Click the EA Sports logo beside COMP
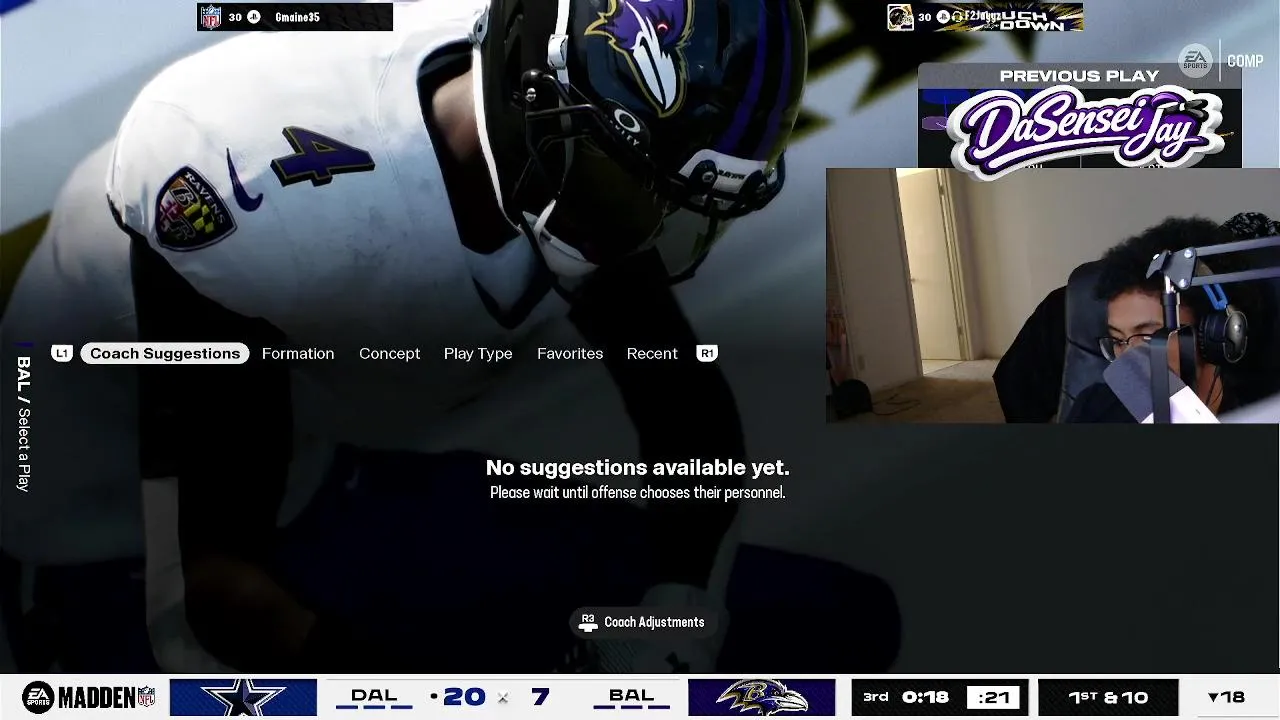 [1195, 60]
